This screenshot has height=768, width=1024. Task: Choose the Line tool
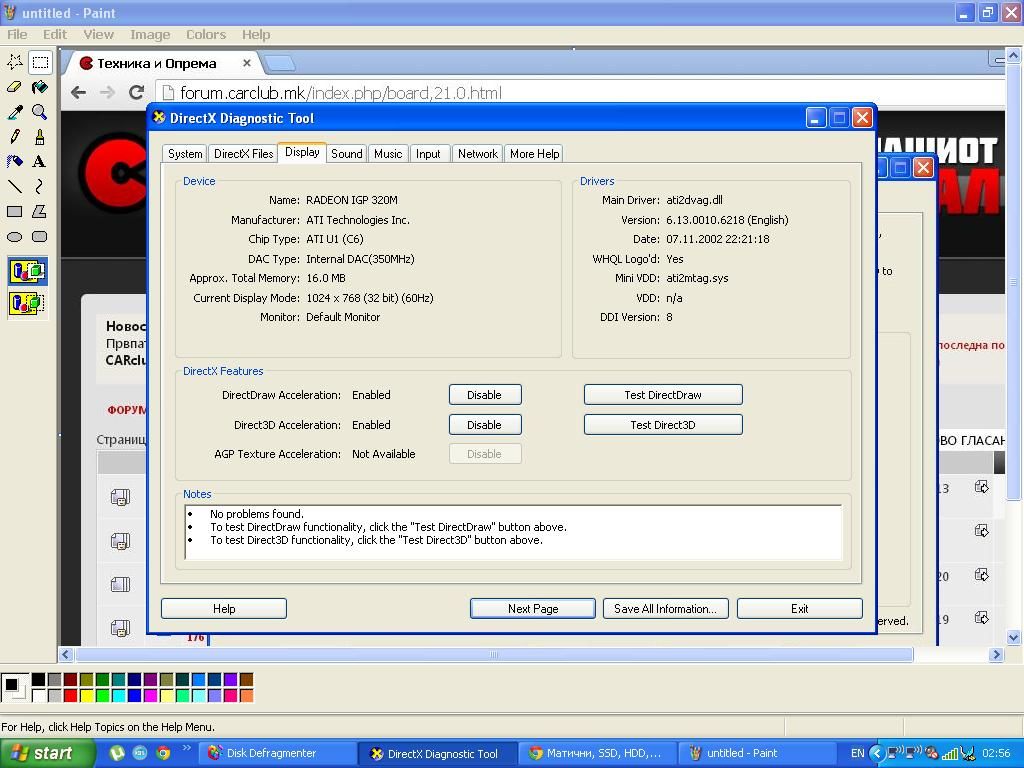pos(14,187)
